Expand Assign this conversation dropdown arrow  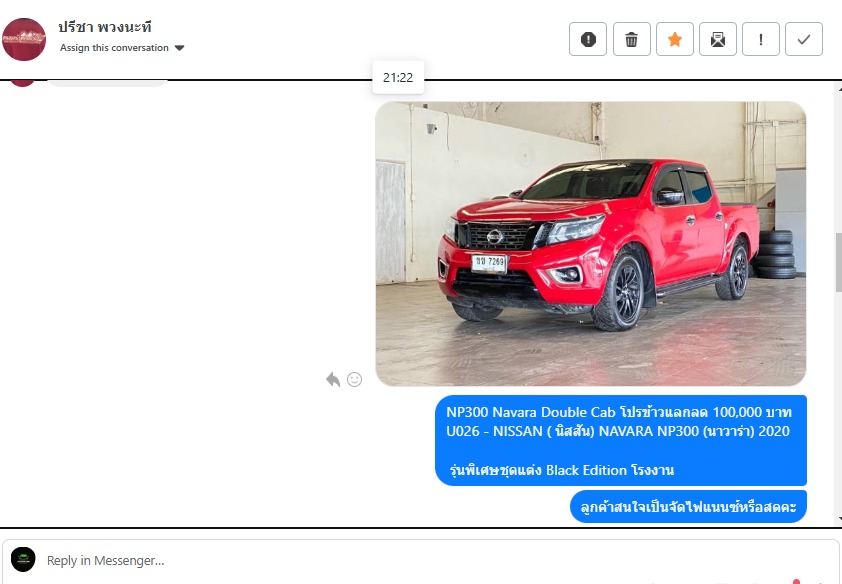click(180, 48)
